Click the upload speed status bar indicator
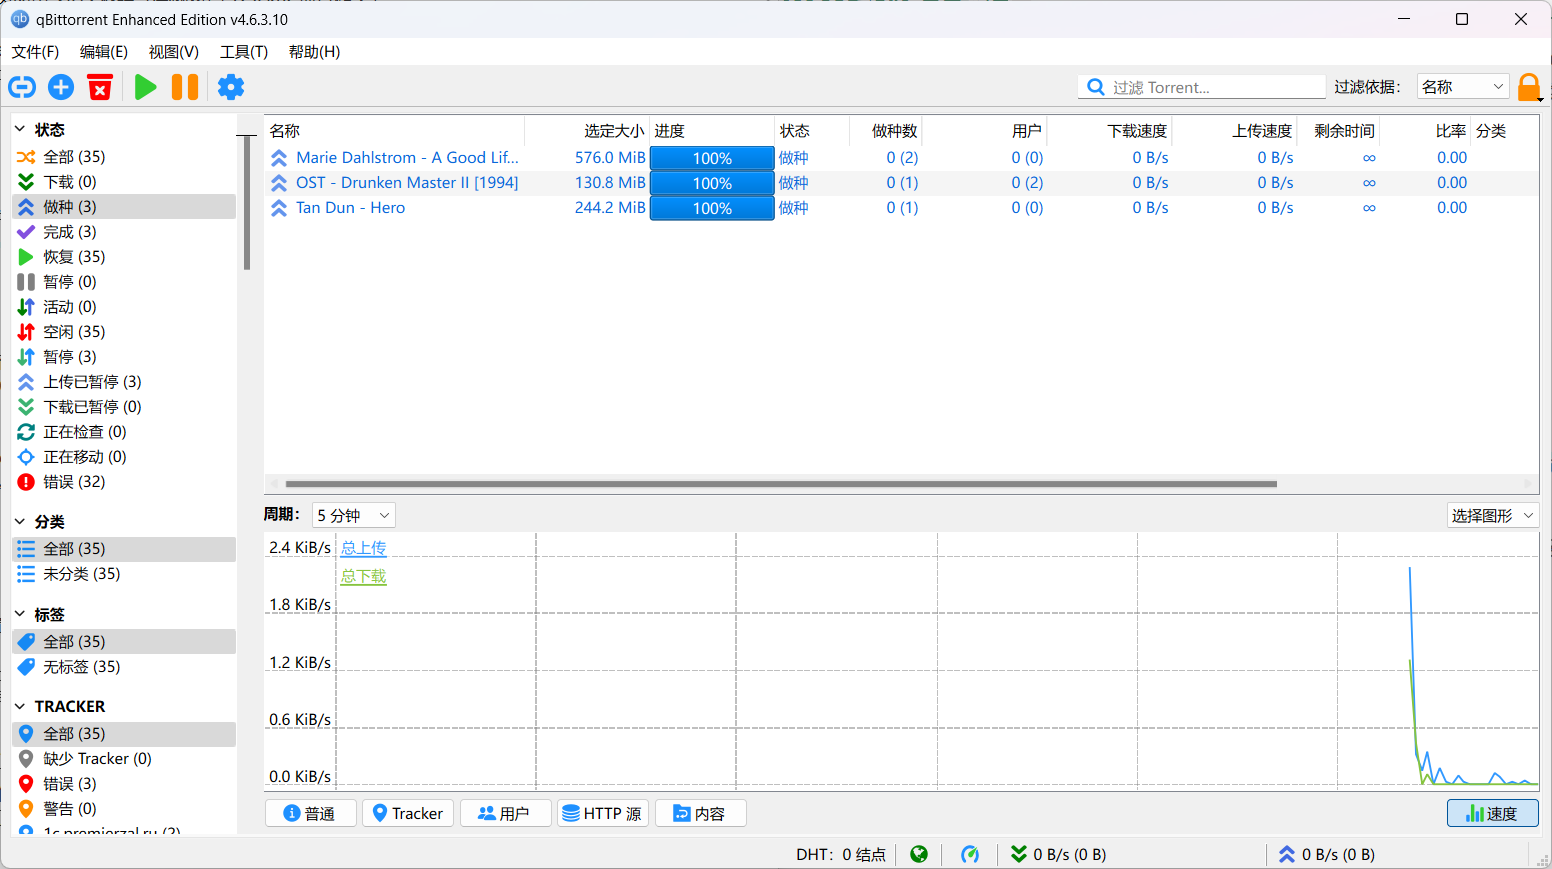1552x869 pixels. (1326, 854)
